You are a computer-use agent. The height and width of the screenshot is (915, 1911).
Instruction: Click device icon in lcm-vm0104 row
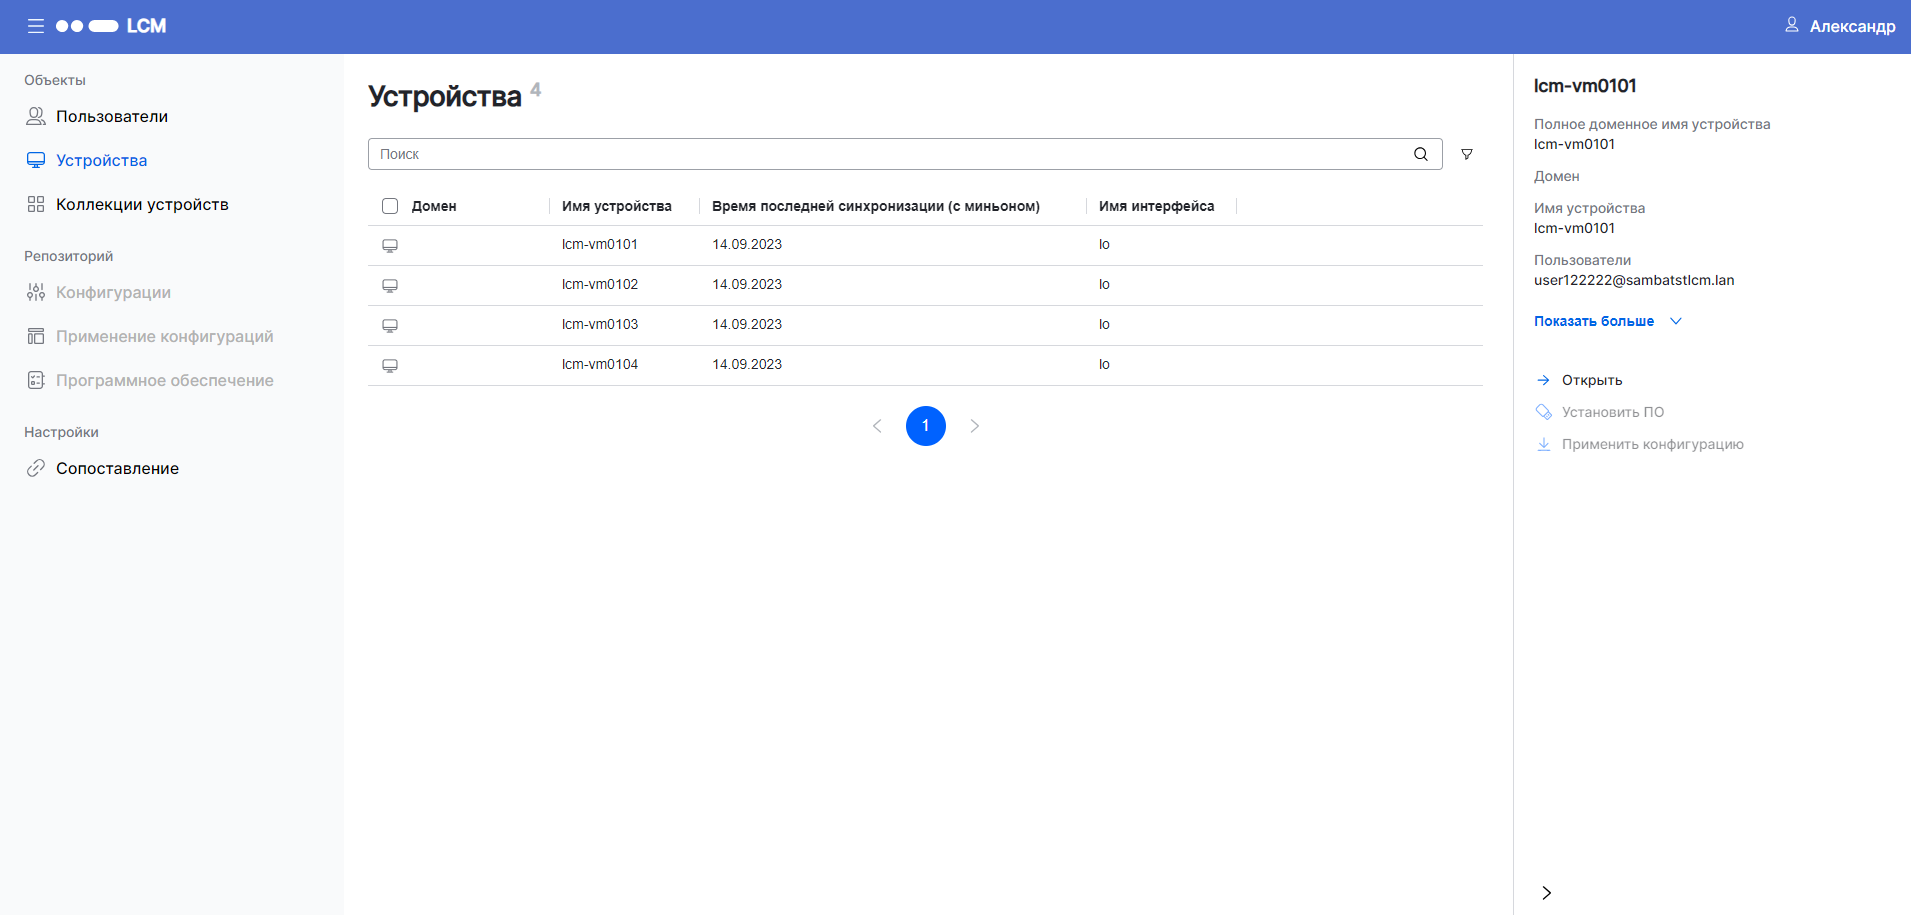(x=390, y=366)
